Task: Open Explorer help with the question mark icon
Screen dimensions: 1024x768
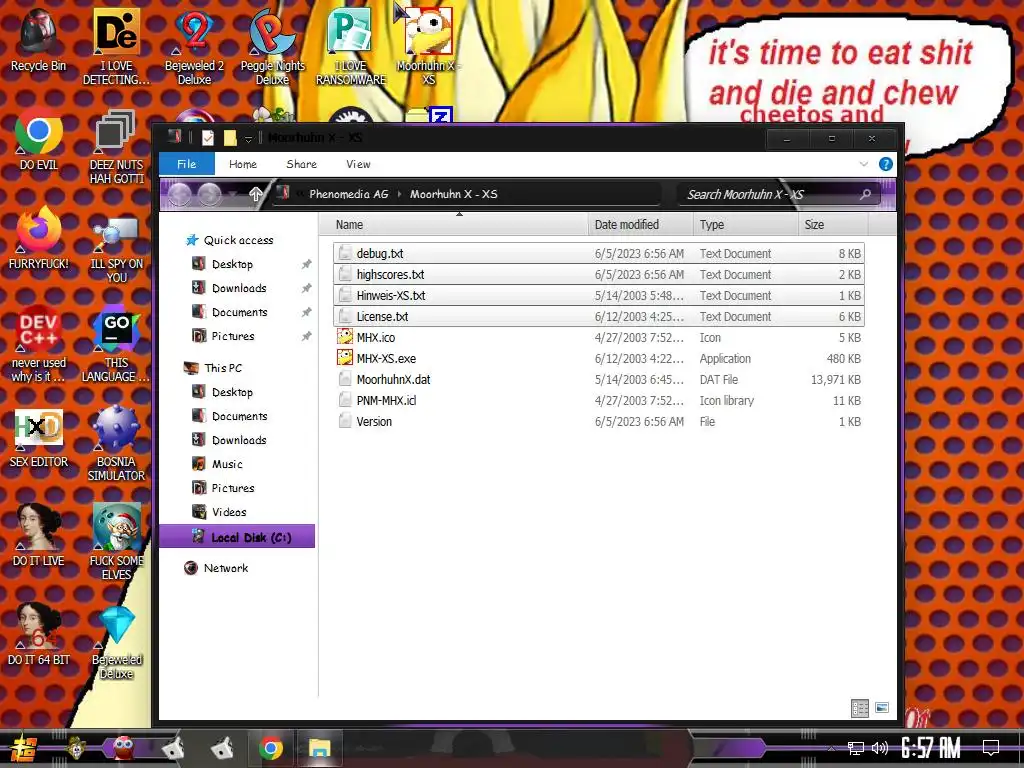Action: point(886,164)
